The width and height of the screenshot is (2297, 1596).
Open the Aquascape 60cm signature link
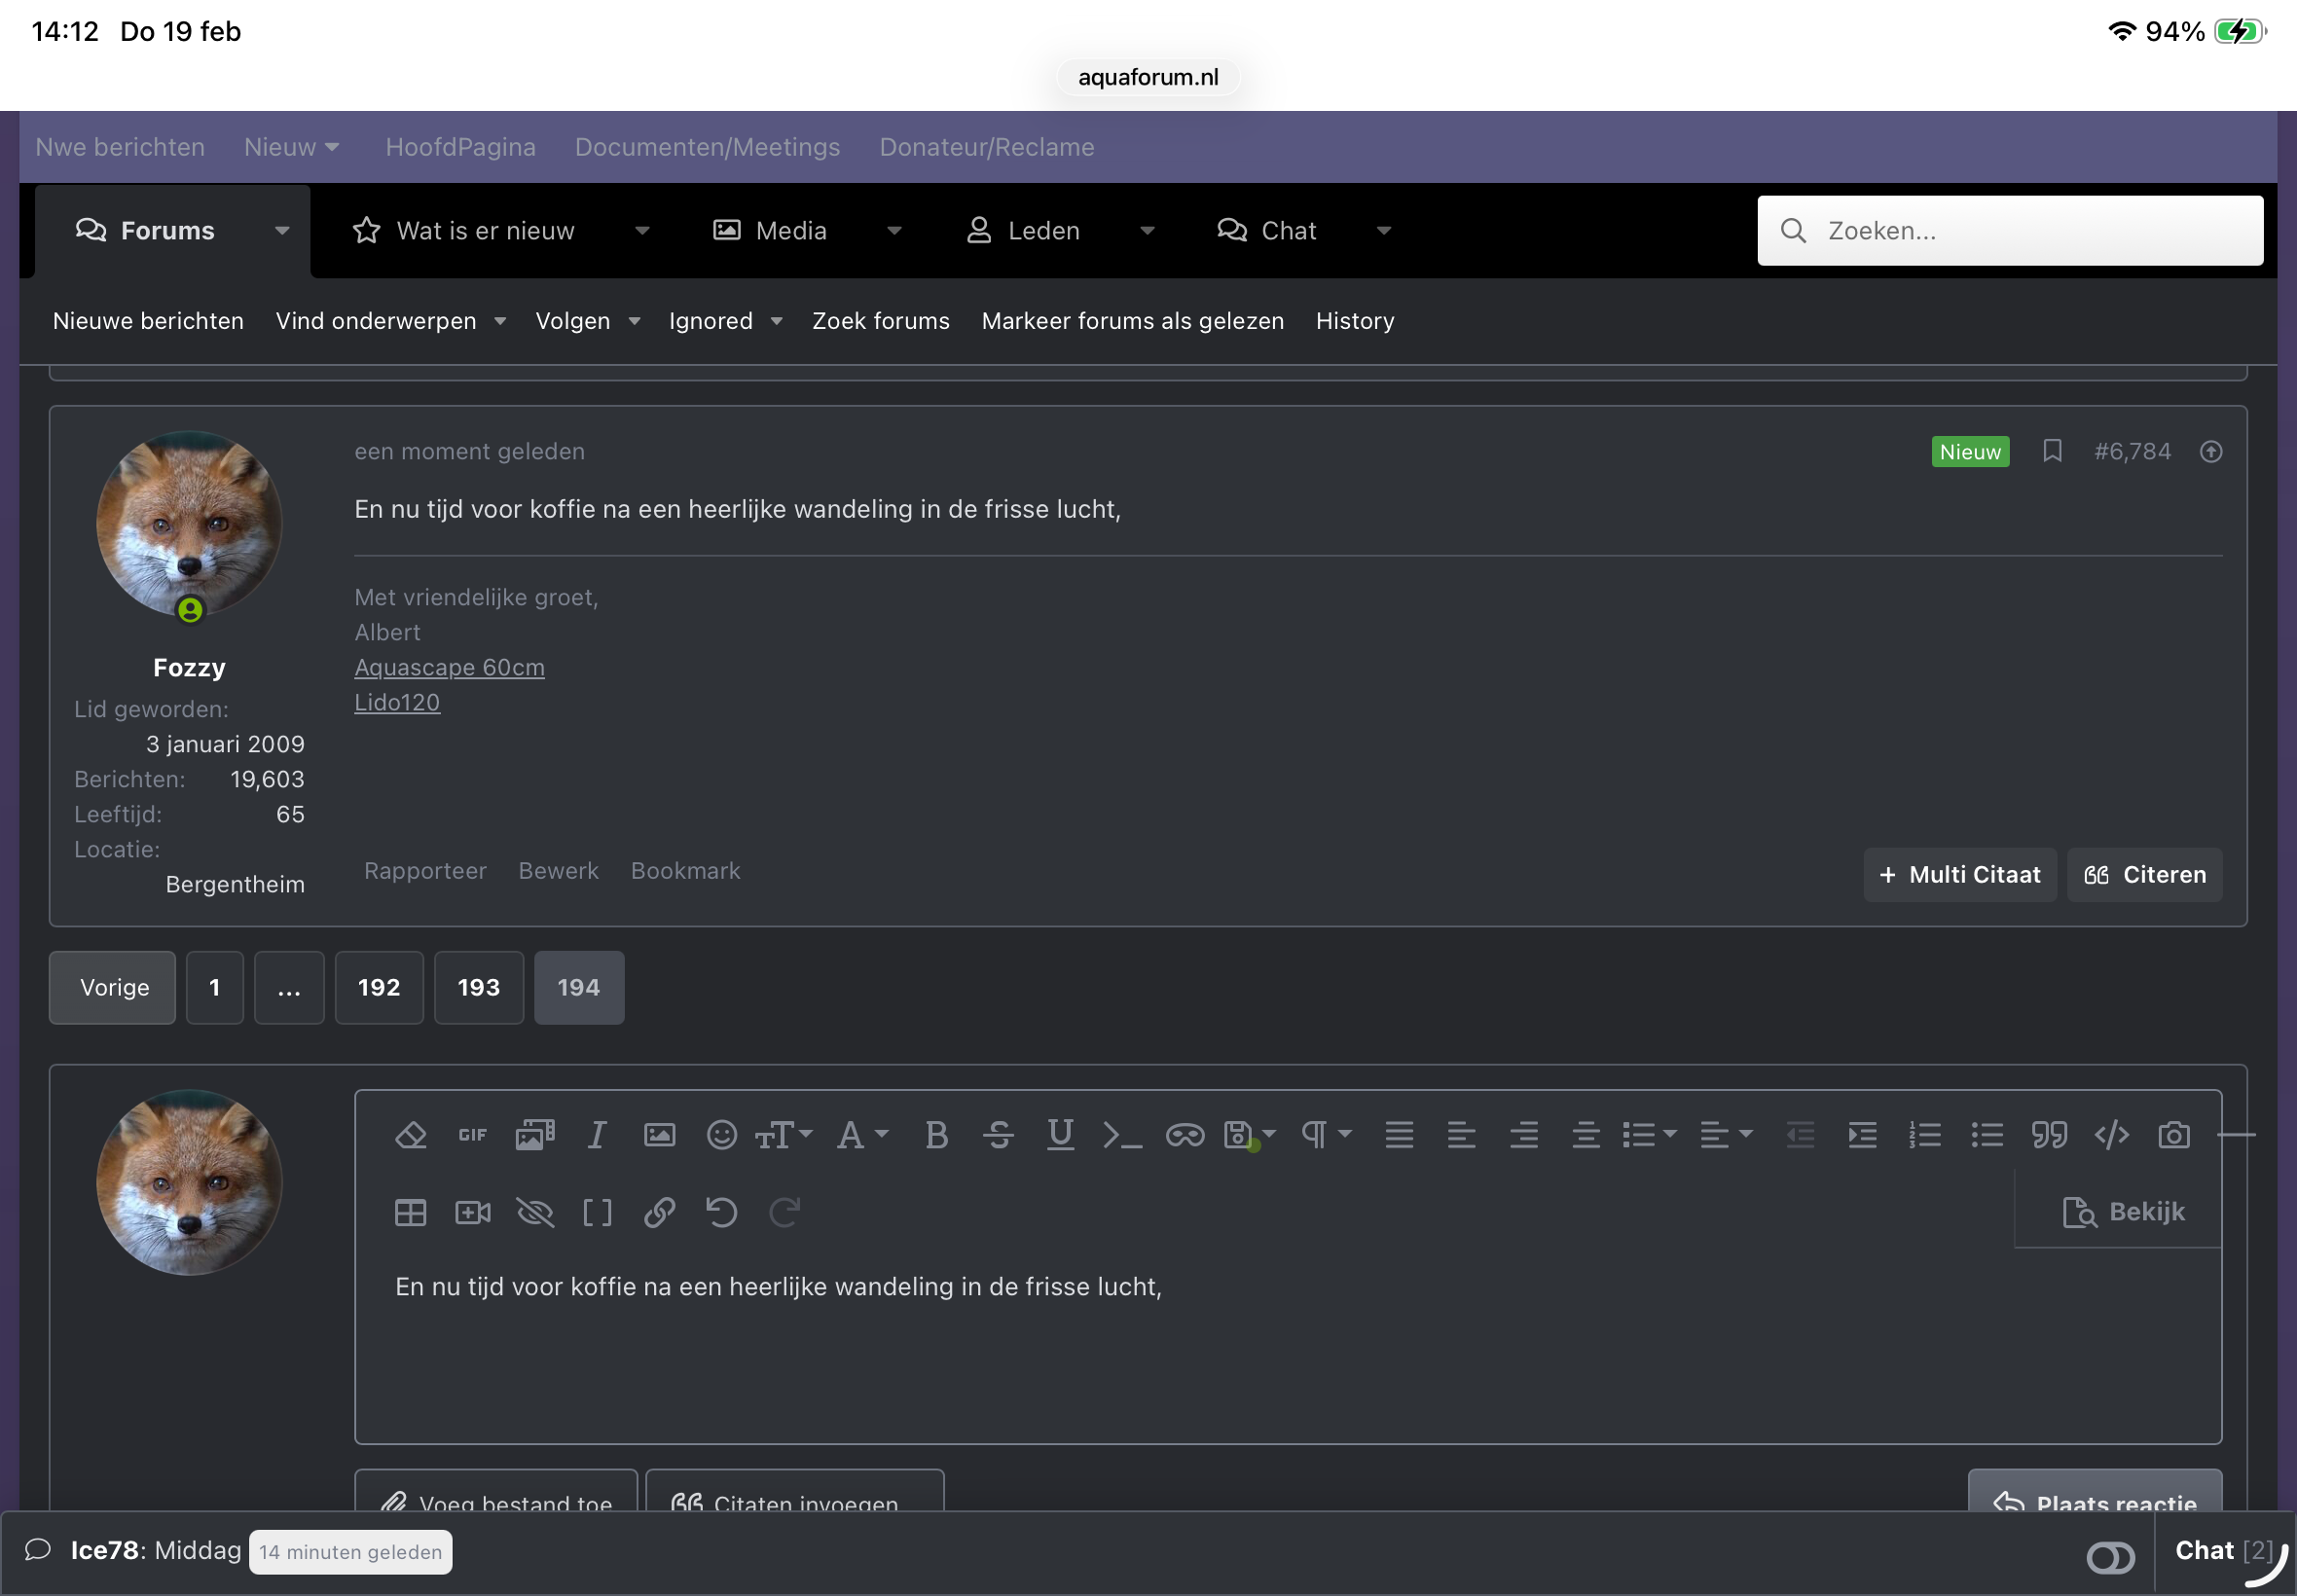pyautogui.click(x=449, y=667)
